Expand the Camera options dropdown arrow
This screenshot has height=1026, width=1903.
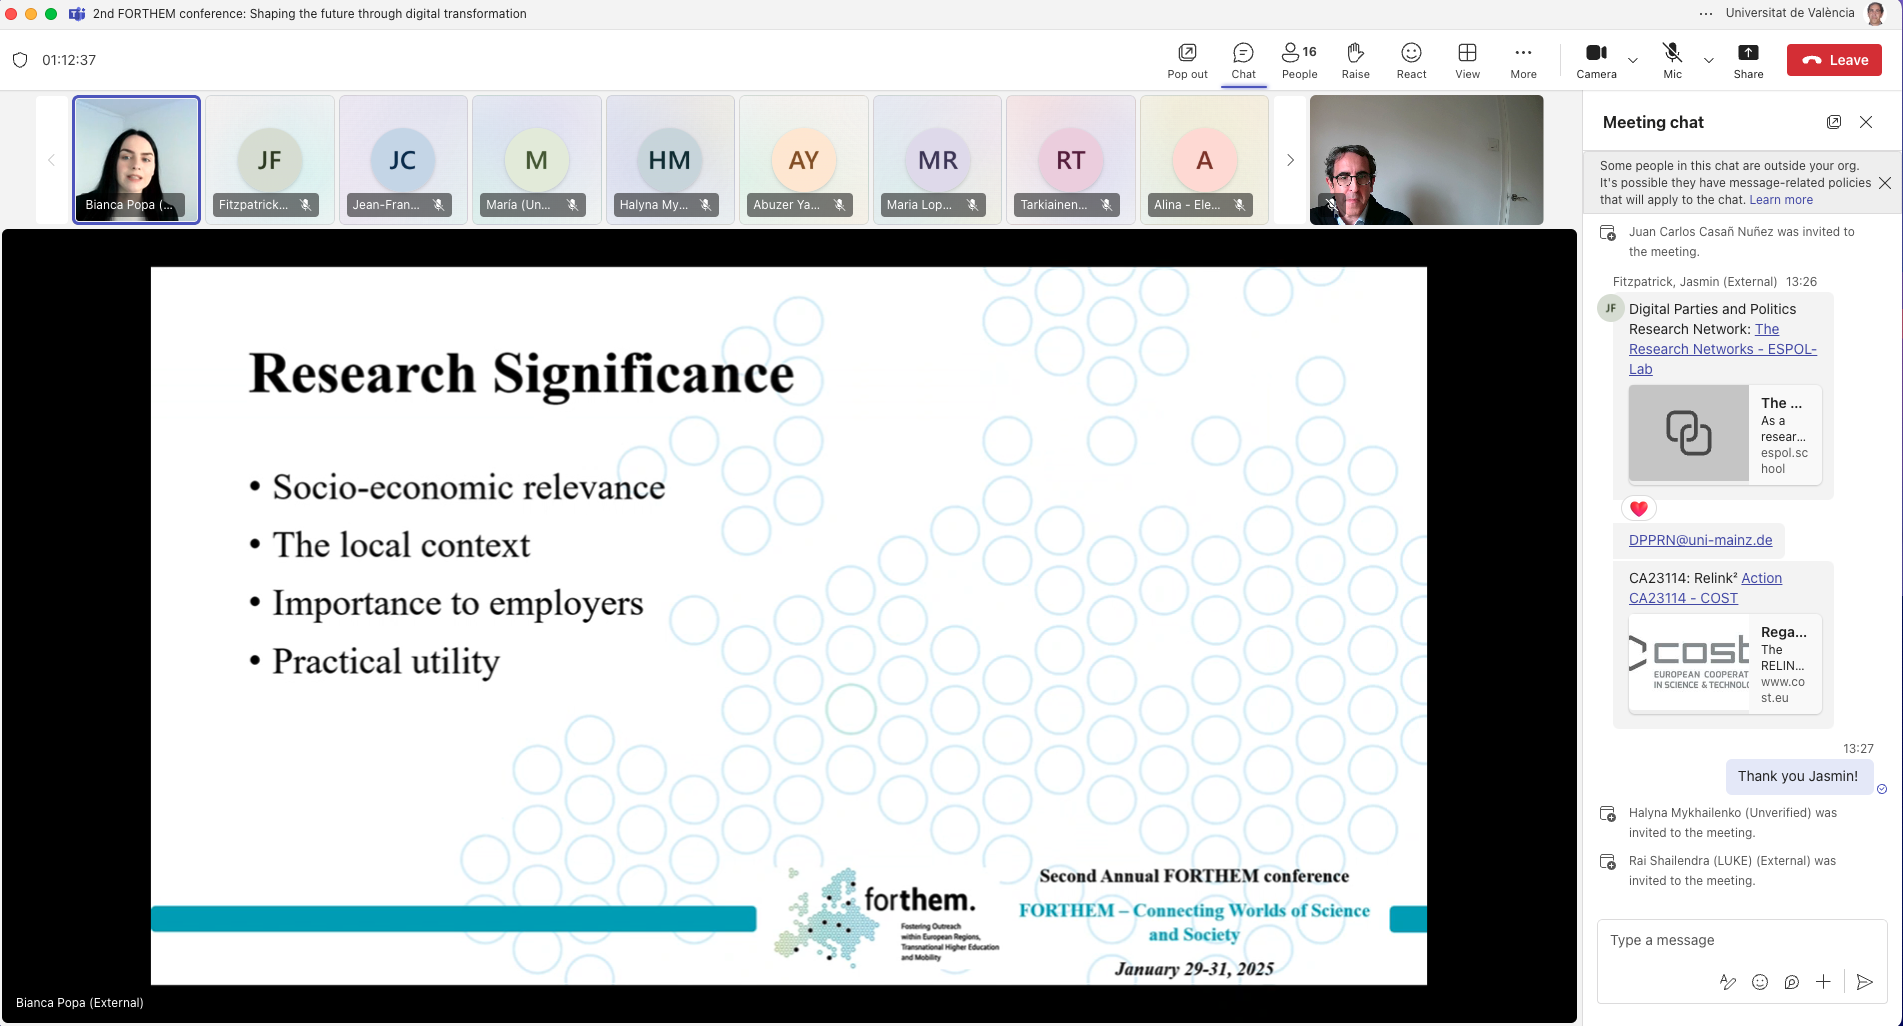coord(1633,60)
